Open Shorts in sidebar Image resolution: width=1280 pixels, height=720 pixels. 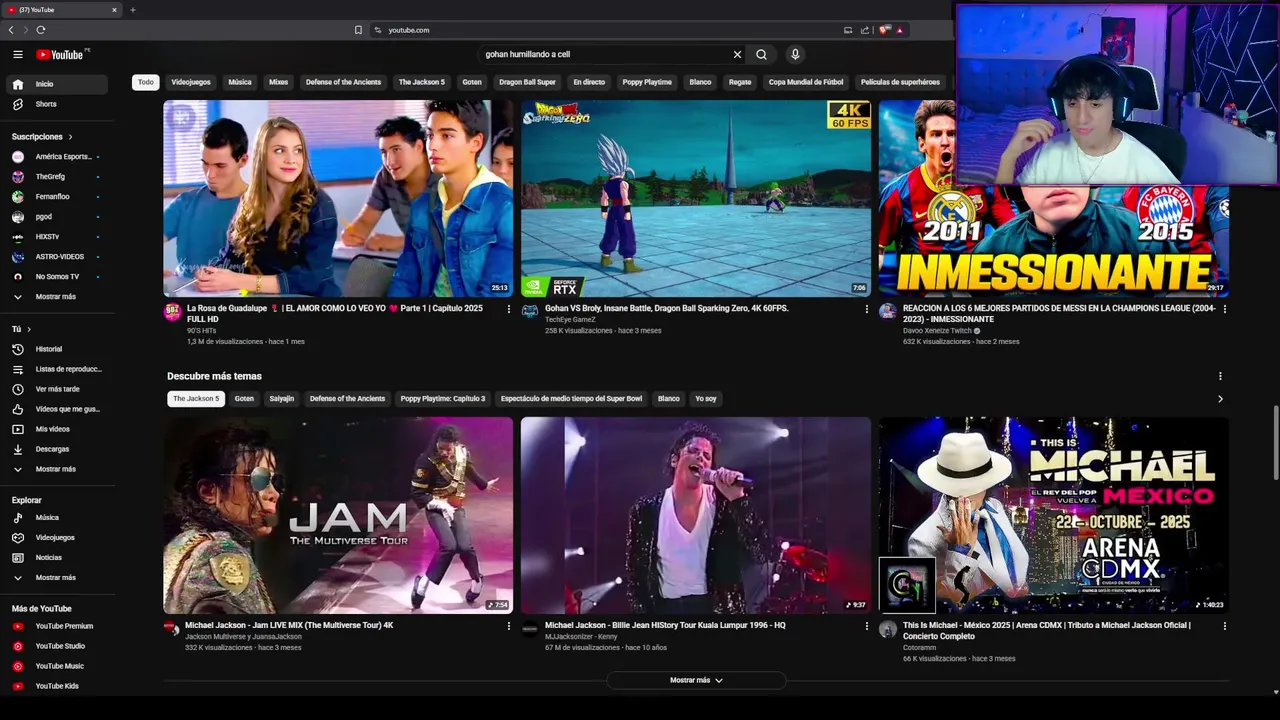click(x=56, y=104)
